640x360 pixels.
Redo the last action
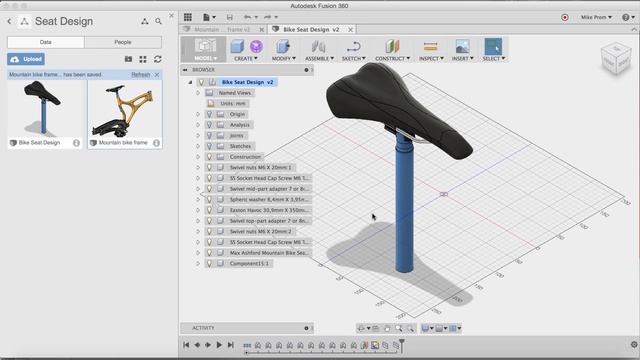(267, 17)
